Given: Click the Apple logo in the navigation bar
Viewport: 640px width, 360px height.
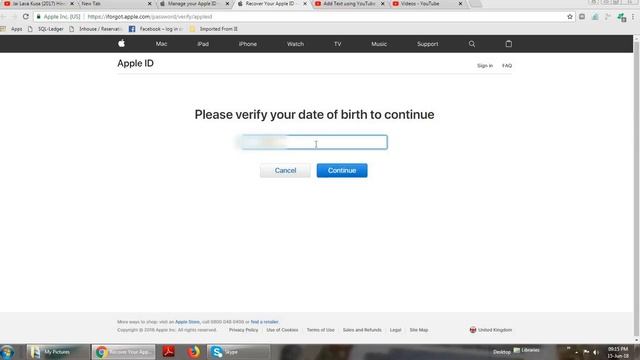Looking at the screenshot, I should [121, 43].
